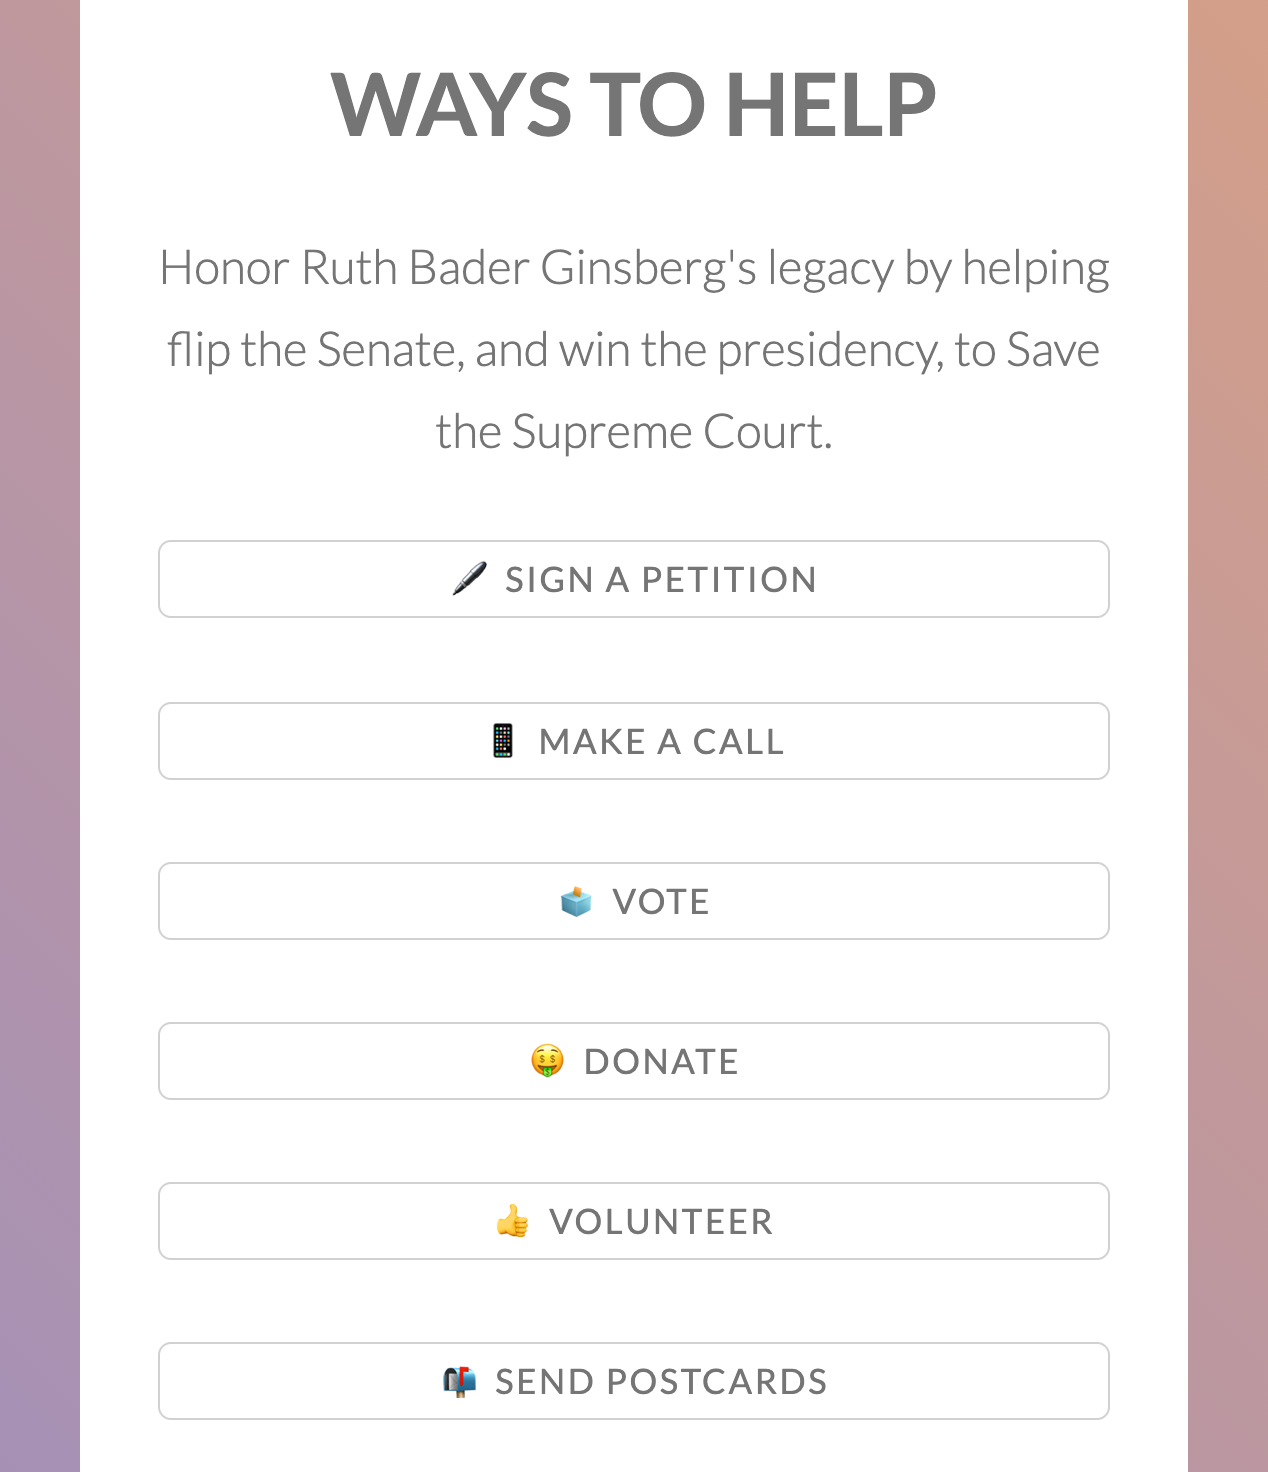Click the VOTE button
1268x1472 pixels.
tap(634, 901)
